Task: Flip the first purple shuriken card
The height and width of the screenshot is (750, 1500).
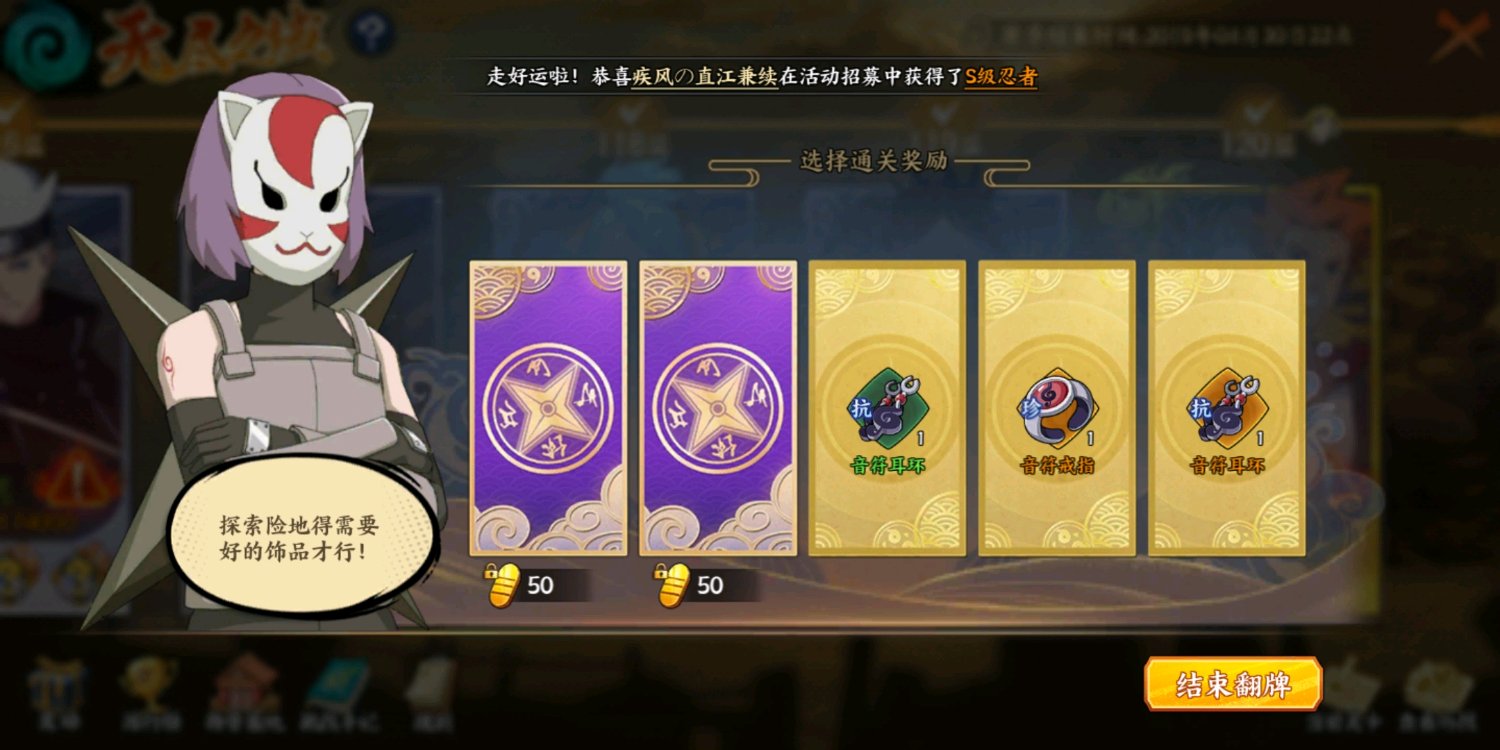Action: (548, 408)
